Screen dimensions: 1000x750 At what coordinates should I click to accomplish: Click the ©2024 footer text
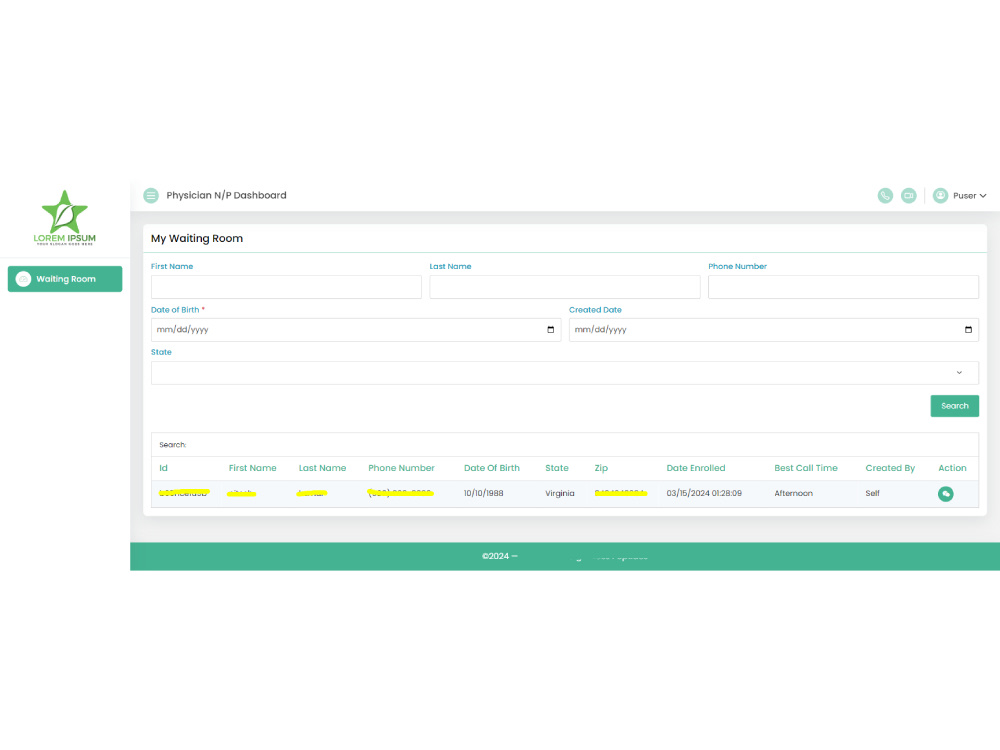click(x=499, y=556)
